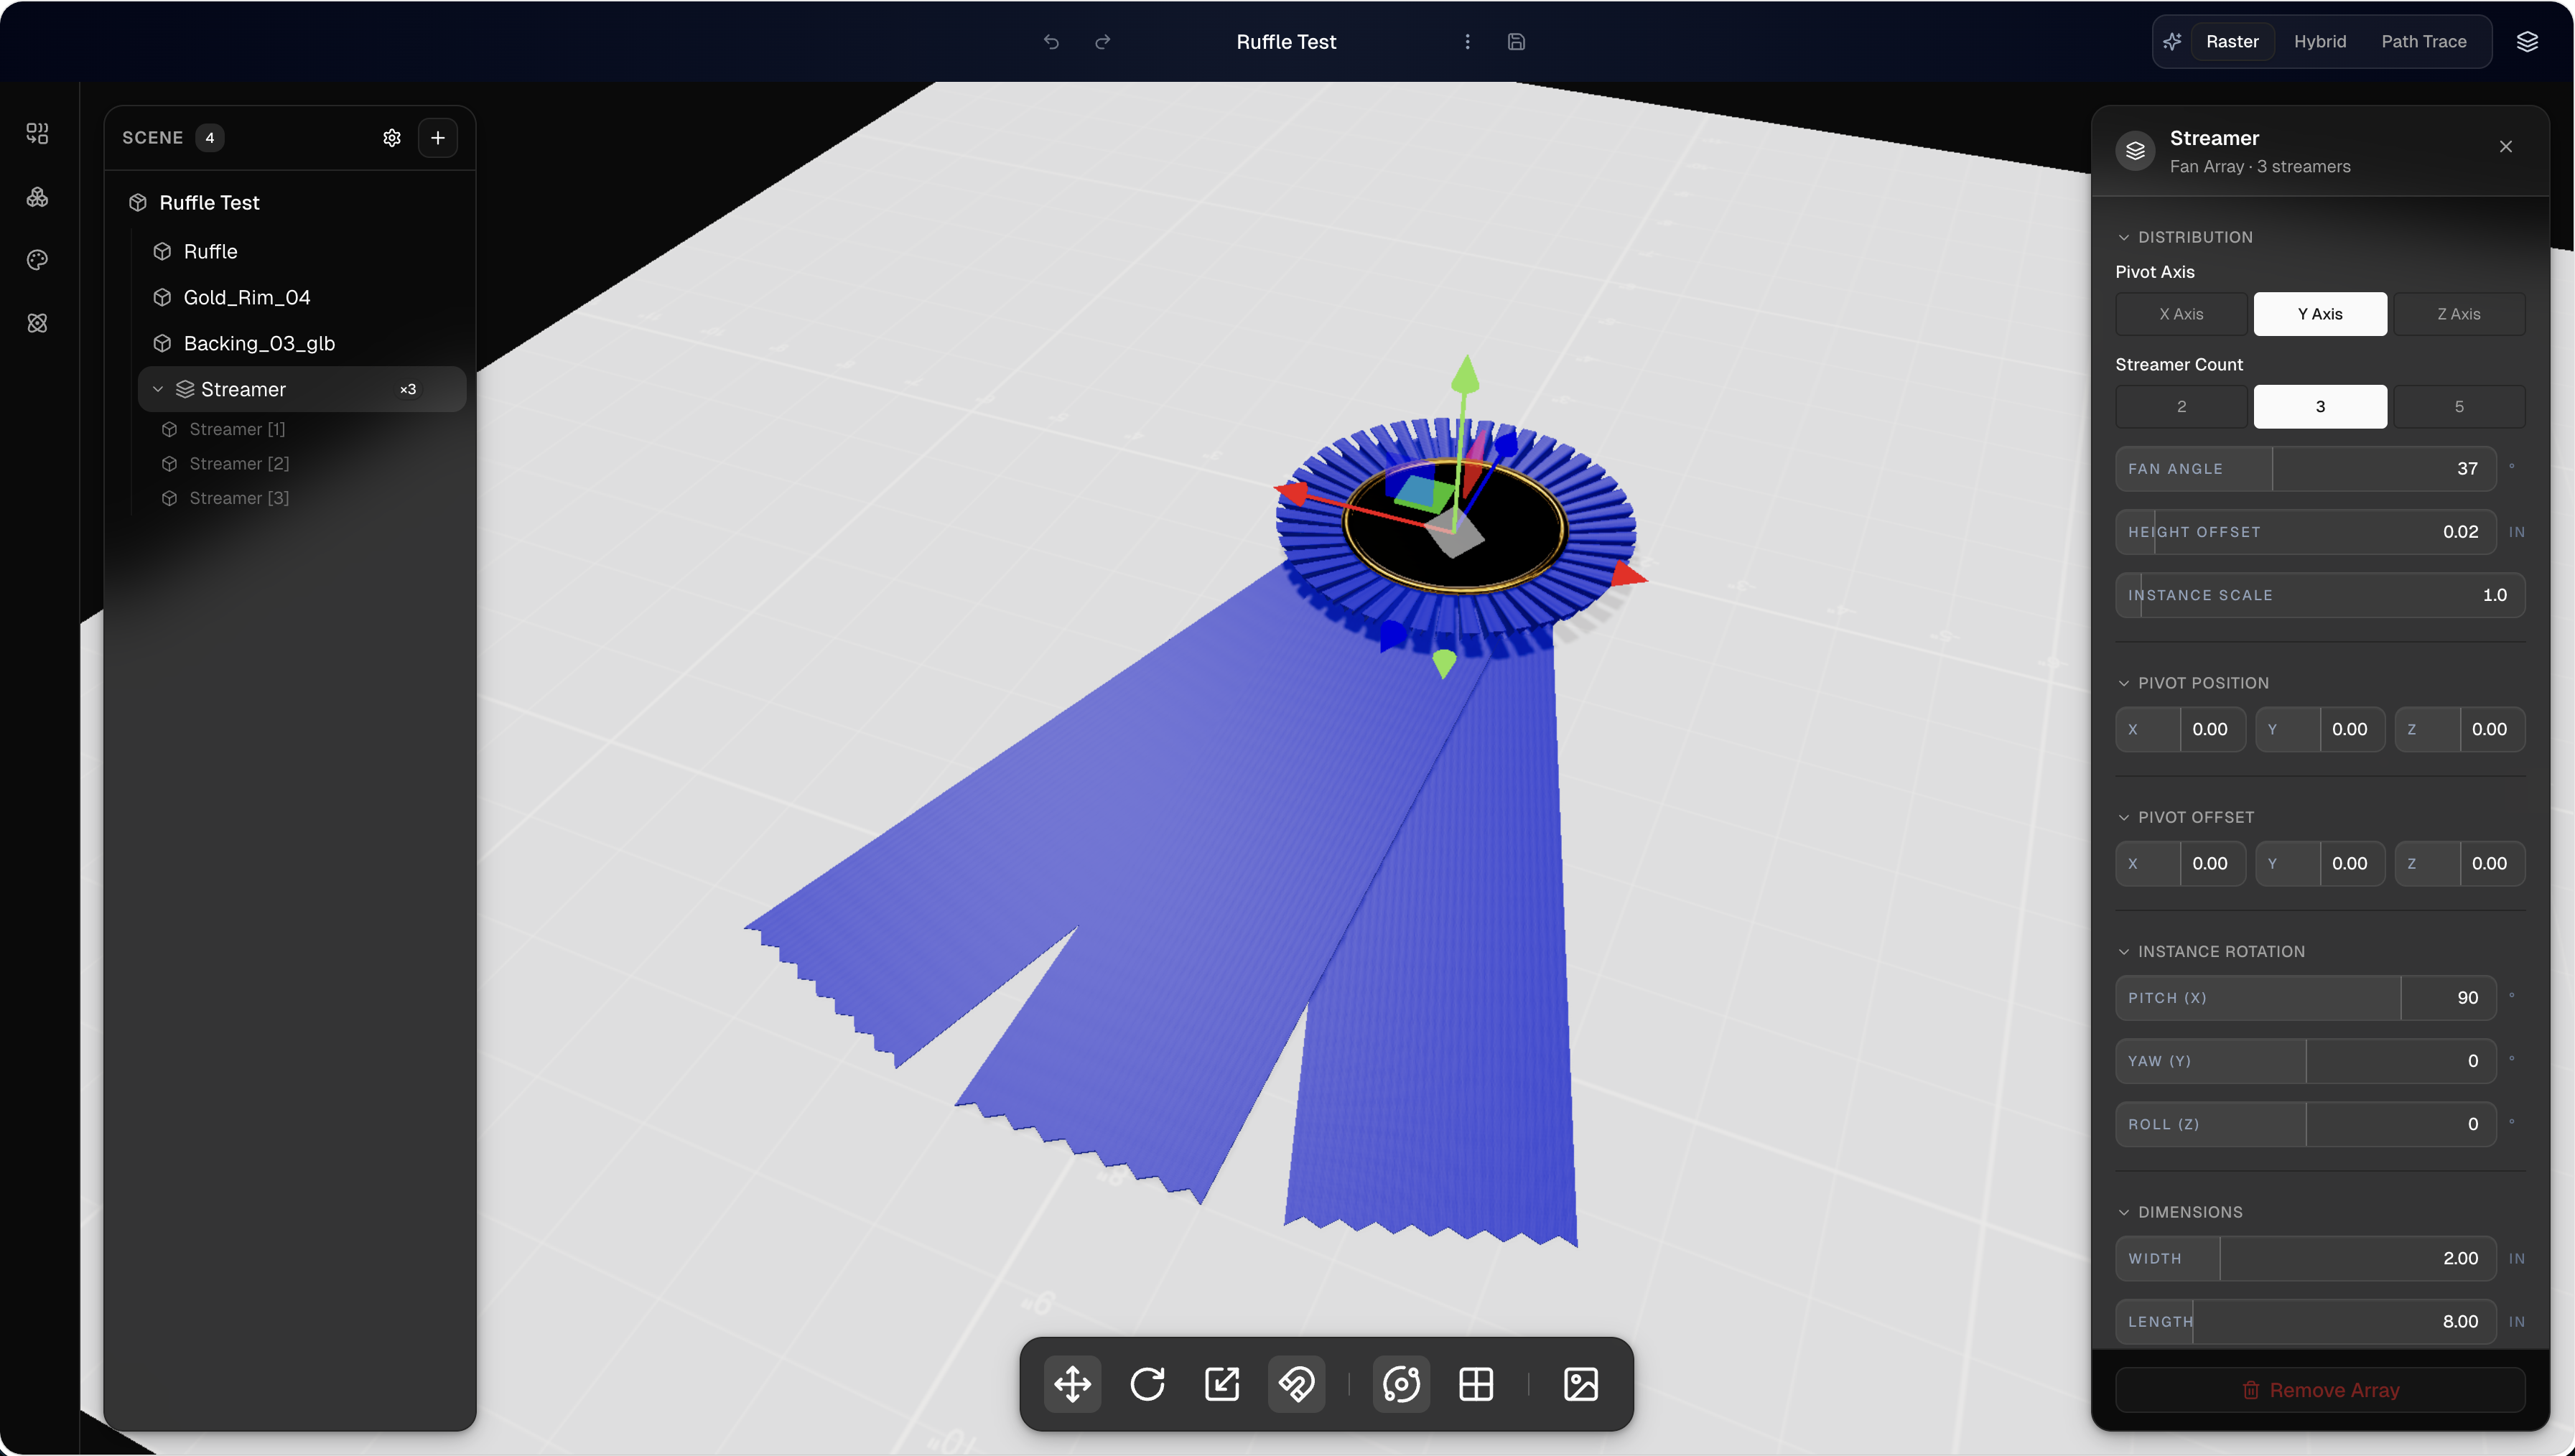
Task: Click the Remove Array button
Action: 2320,1390
